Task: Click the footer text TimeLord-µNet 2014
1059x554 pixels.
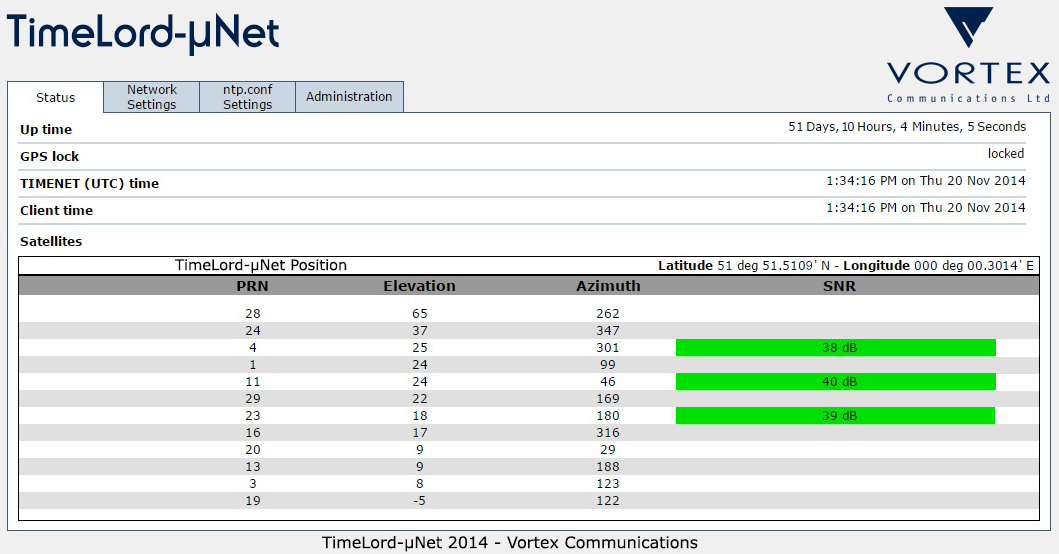Action: pos(509,543)
